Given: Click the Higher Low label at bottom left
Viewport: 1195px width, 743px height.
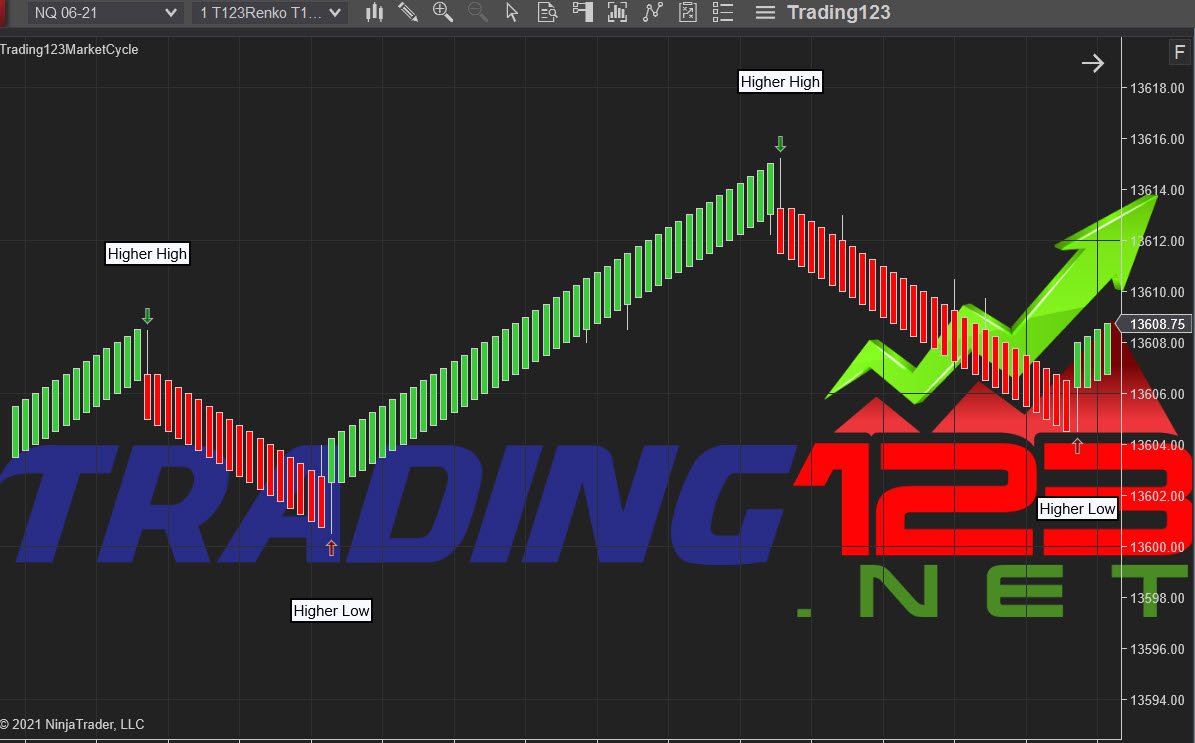Looking at the screenshot, I should pos(332,610).
